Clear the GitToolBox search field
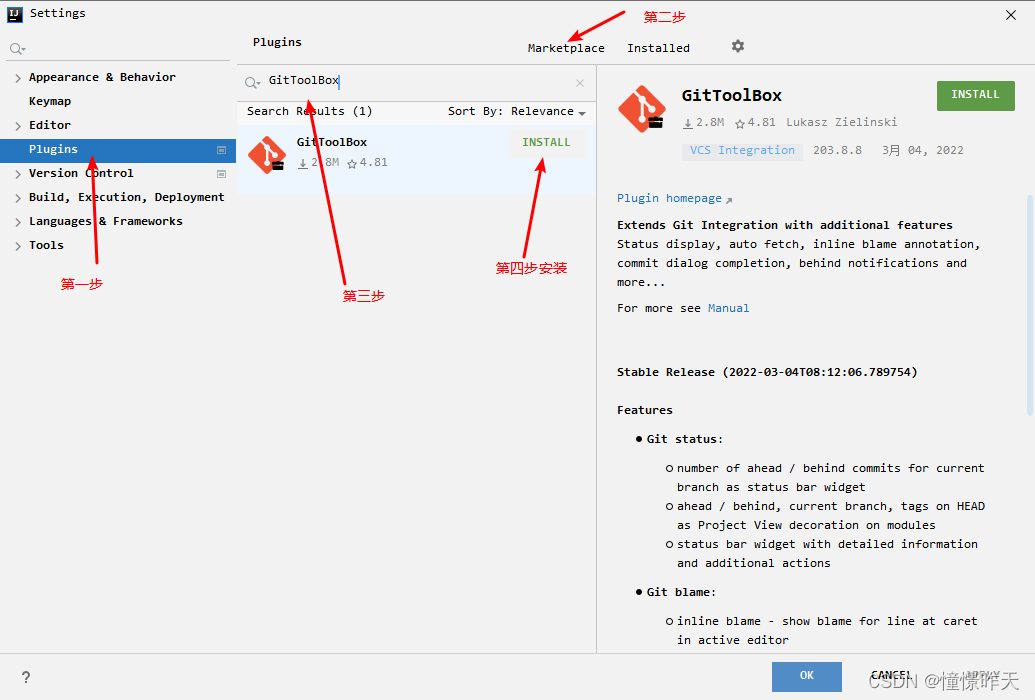Viewport: 1035px width, 700px height. (x=580, y=83)
